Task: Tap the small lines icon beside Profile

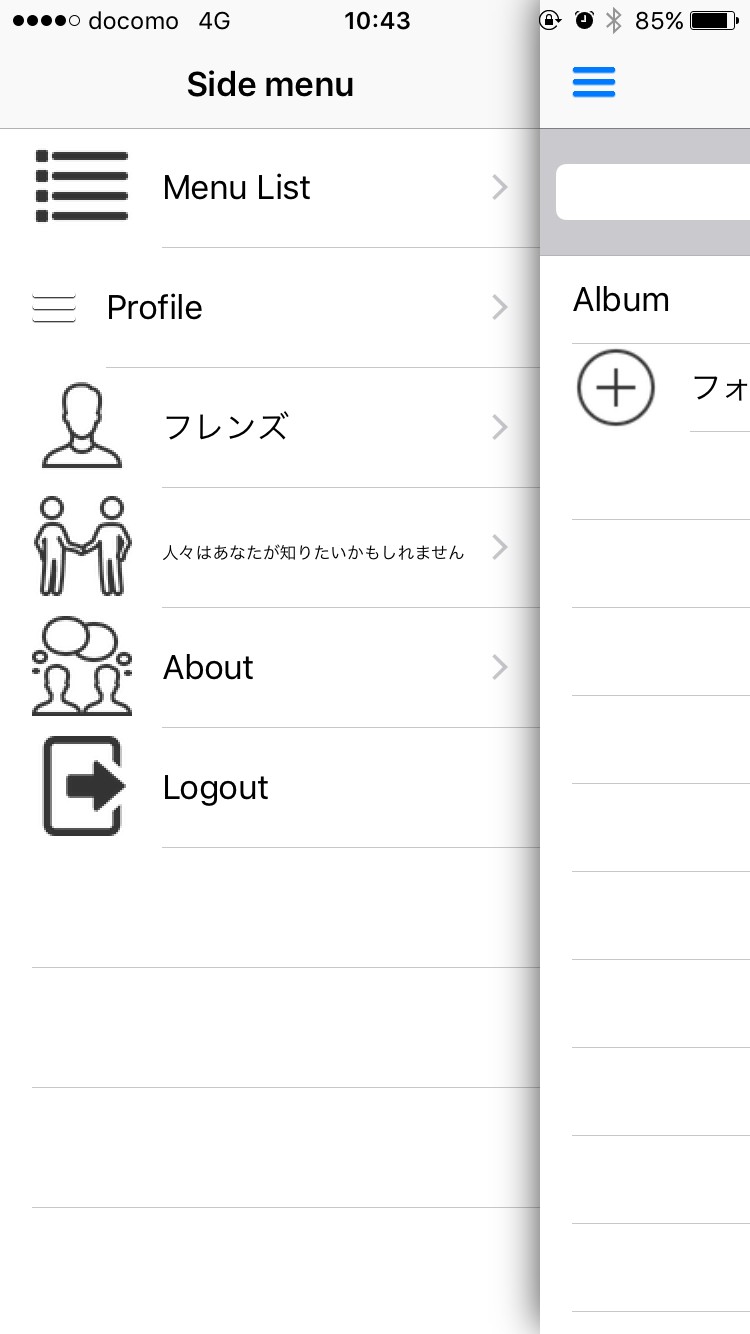Action: 54,309
